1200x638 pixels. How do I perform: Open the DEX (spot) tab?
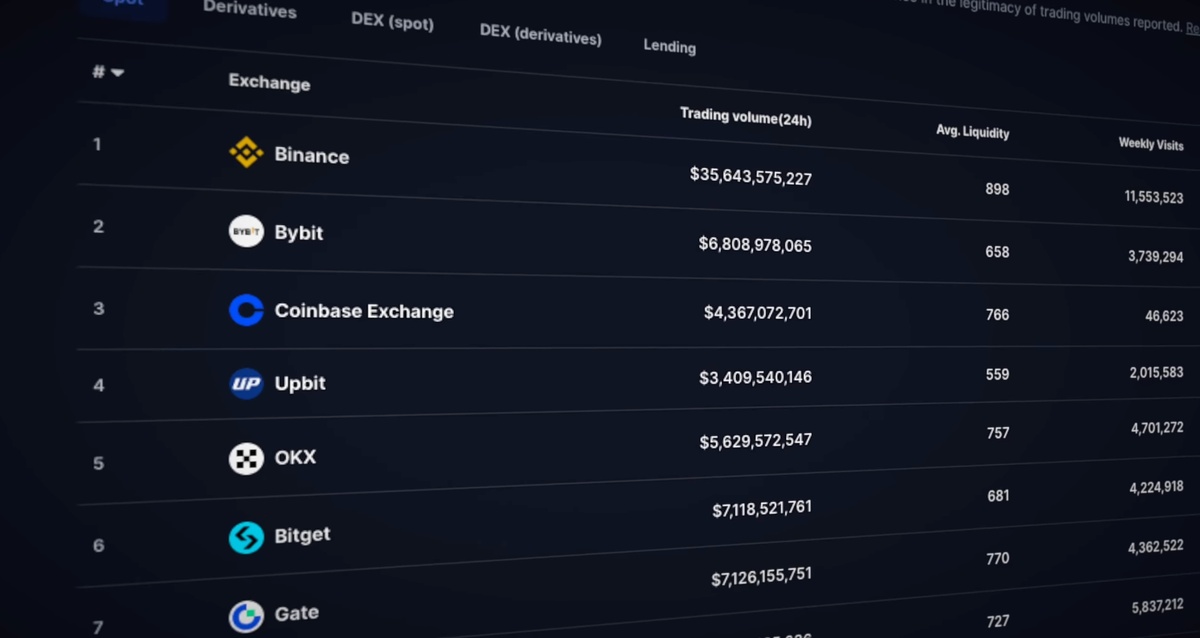(x=392, y=20)
